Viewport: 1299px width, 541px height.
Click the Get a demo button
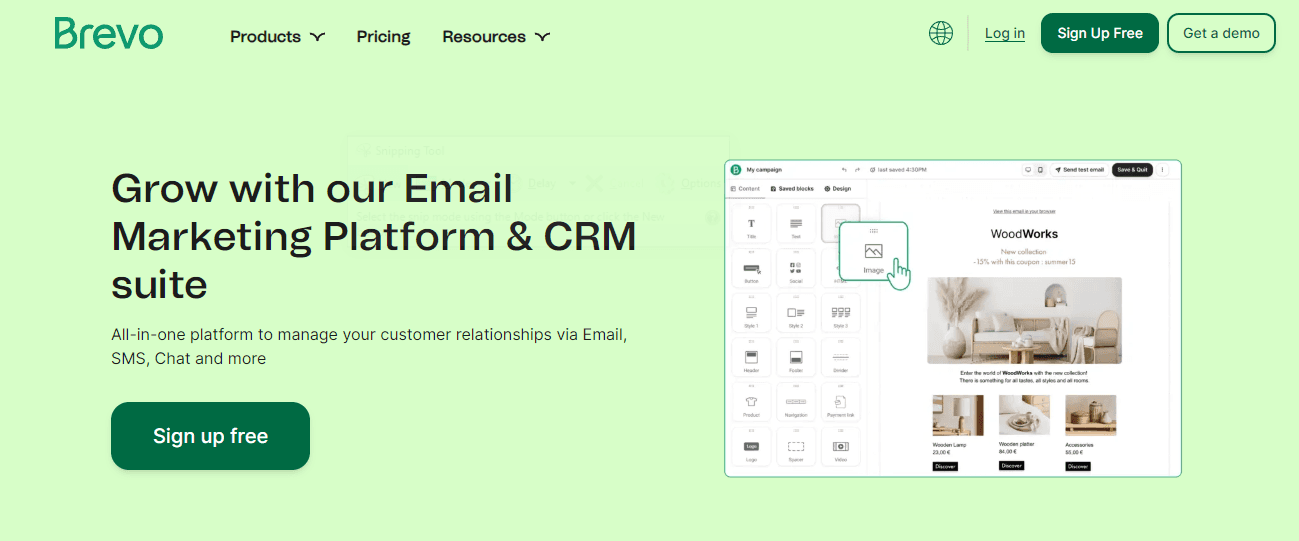1221,33
